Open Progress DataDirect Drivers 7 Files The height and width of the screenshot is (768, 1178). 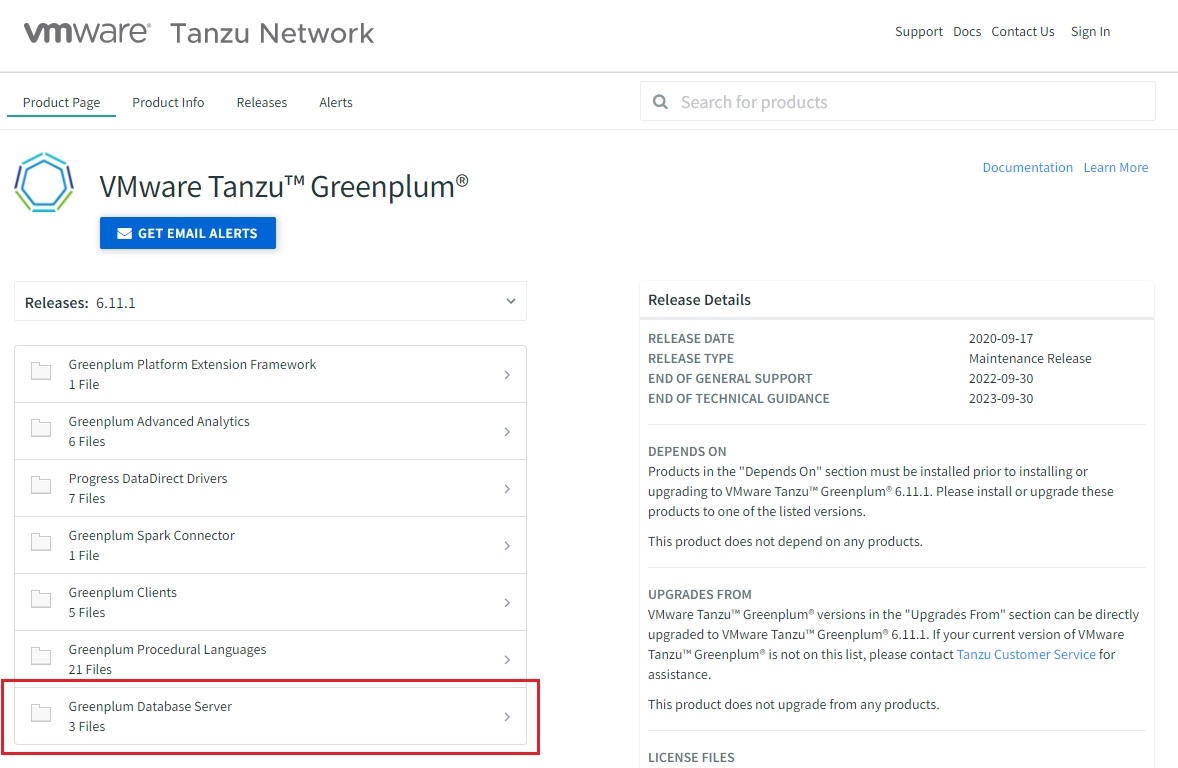[x=270, y=488]
